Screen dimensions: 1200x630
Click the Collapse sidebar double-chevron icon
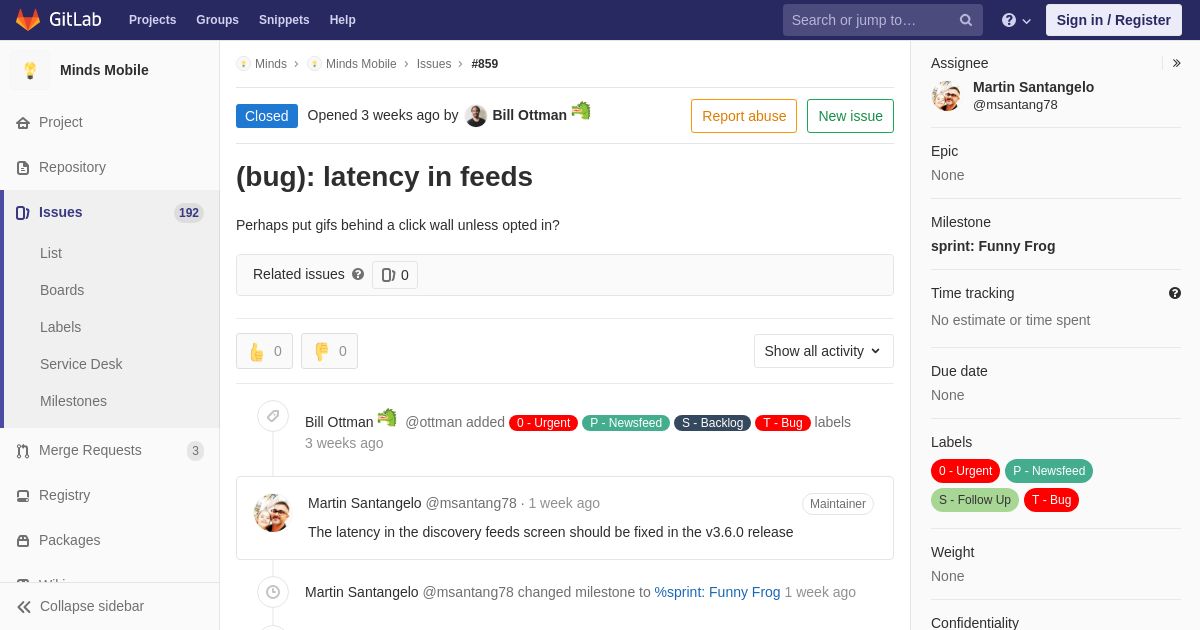coord(24,607)
